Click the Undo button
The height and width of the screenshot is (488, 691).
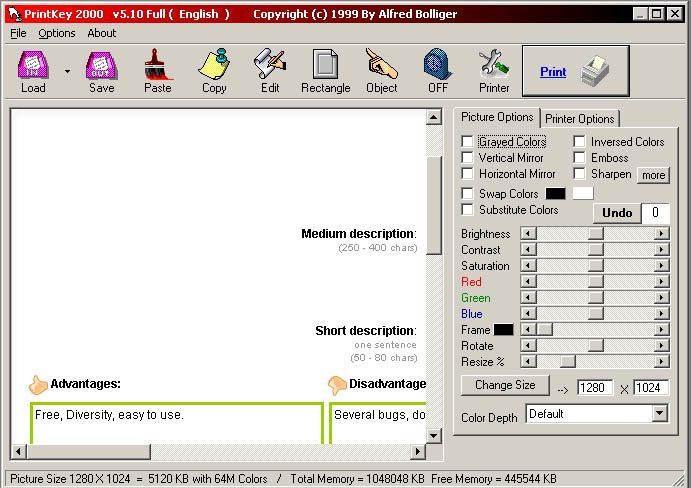(617, 213)
